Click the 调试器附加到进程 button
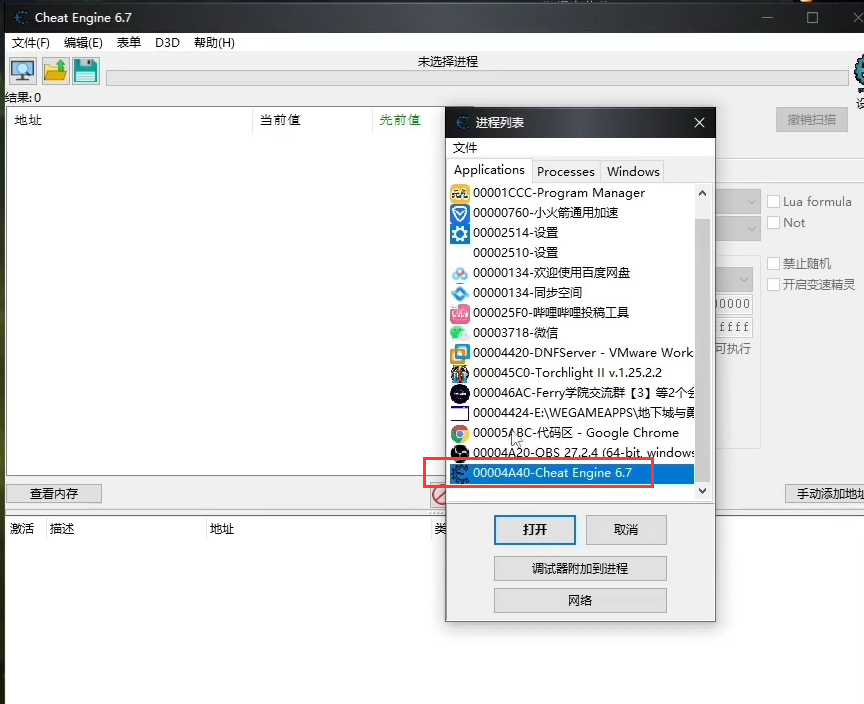Image resolution: width=864 pixels, height=704 pixels. pyautogui.click(x=580, y=568)
